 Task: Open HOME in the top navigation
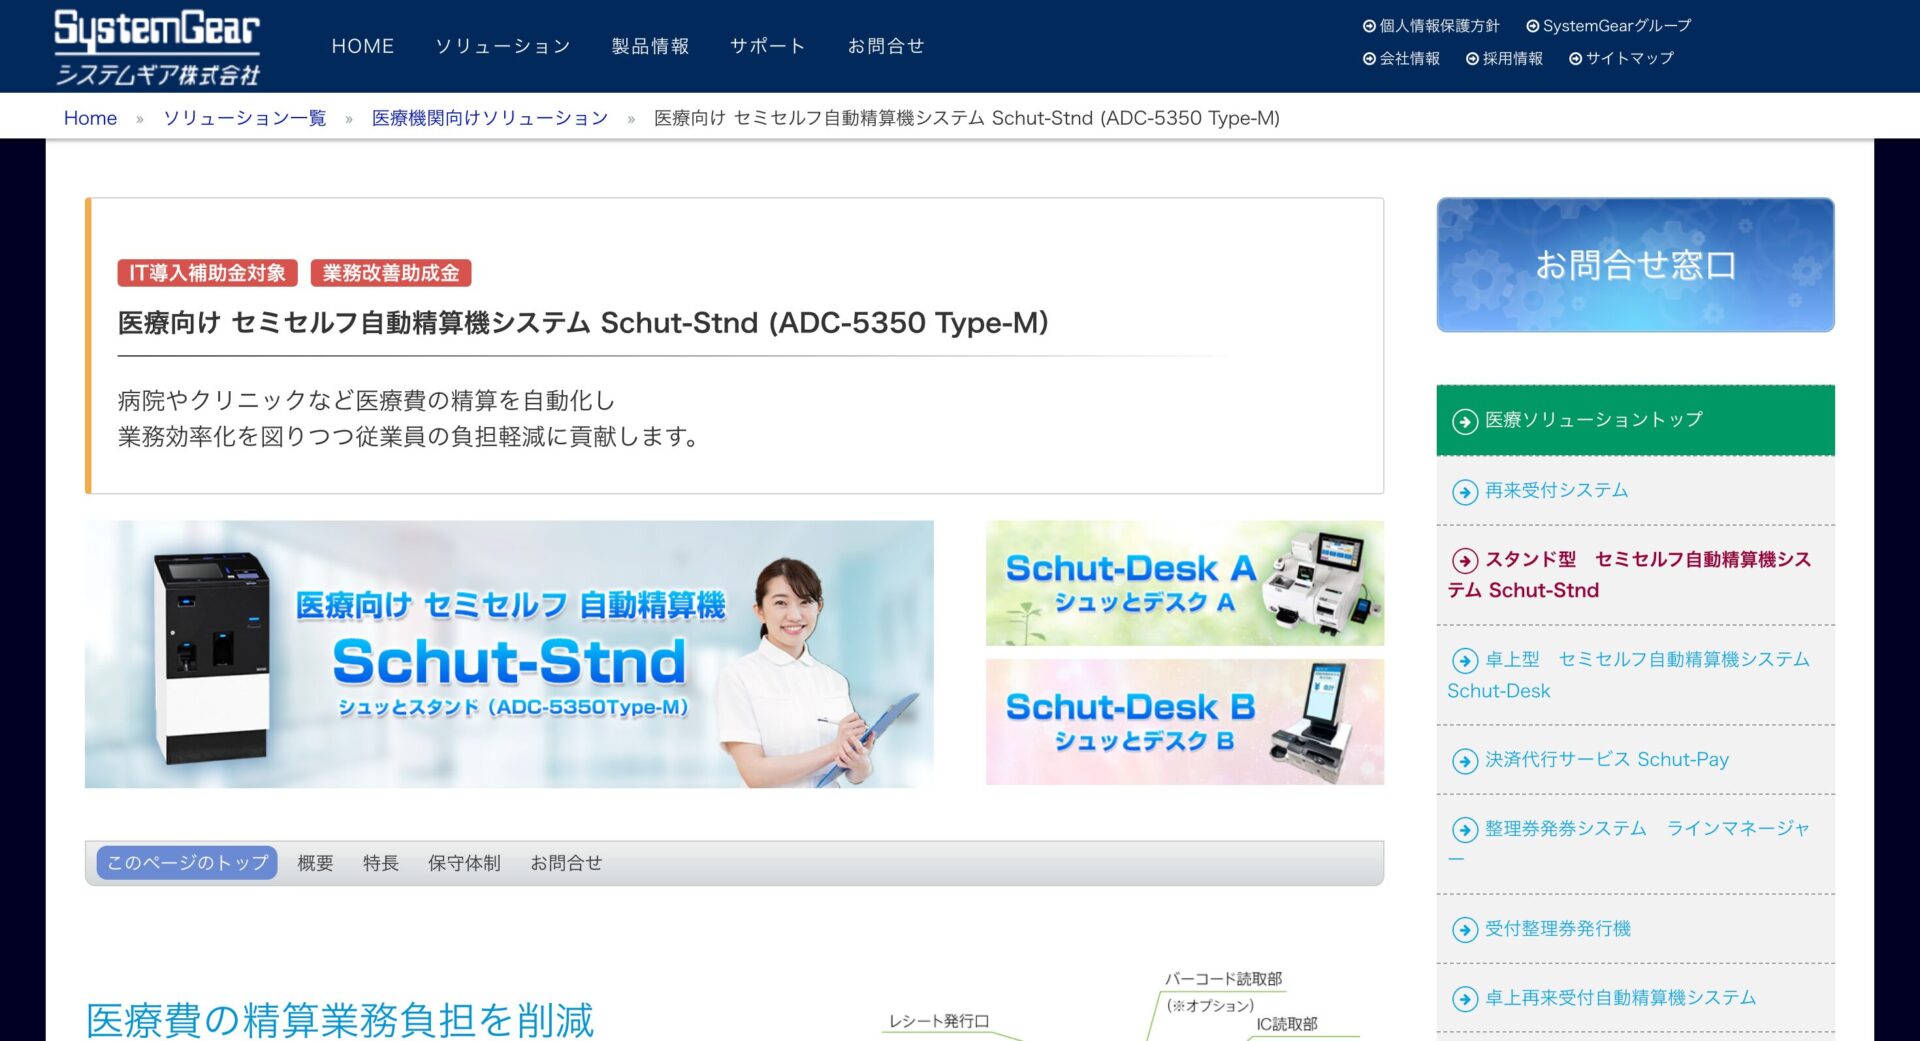click(363, 46)
